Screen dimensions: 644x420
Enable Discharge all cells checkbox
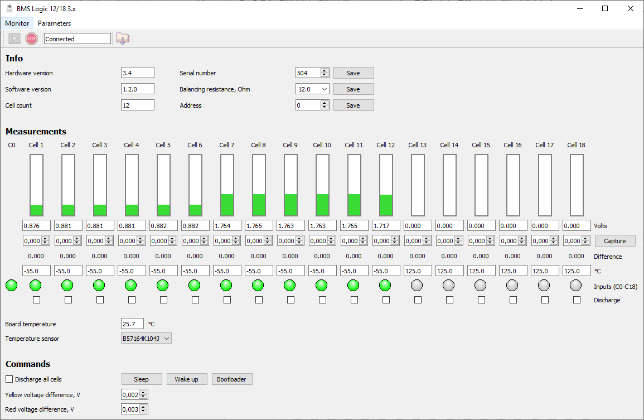(x=9, y=379)
